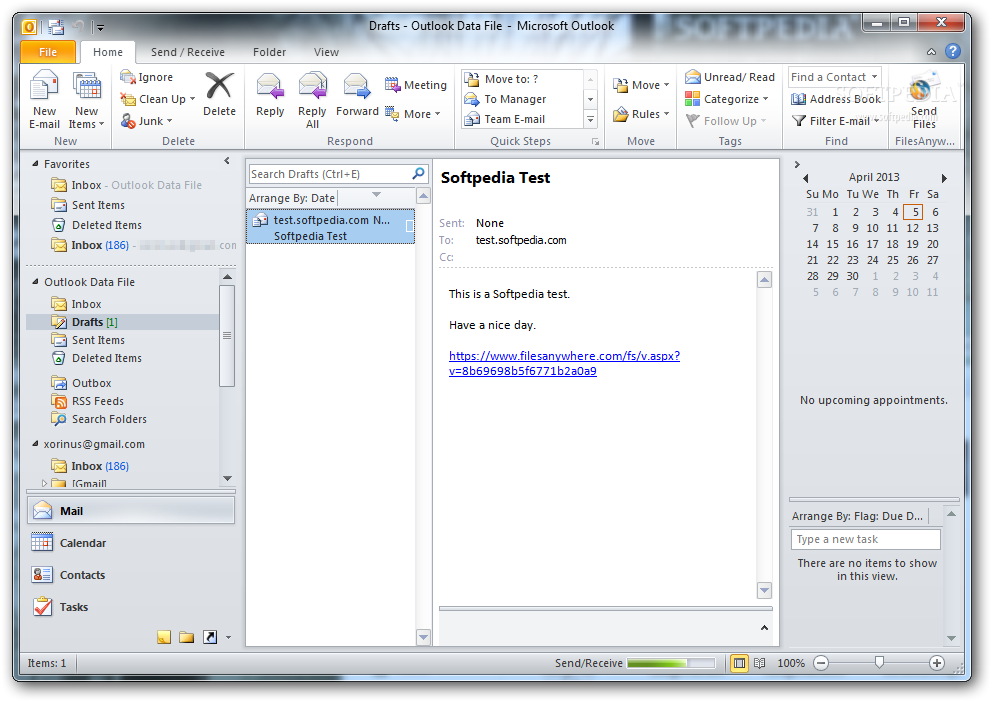Open the Address Book
The image size is (992, 702).
pyautogui.click(x=836, y=99)
